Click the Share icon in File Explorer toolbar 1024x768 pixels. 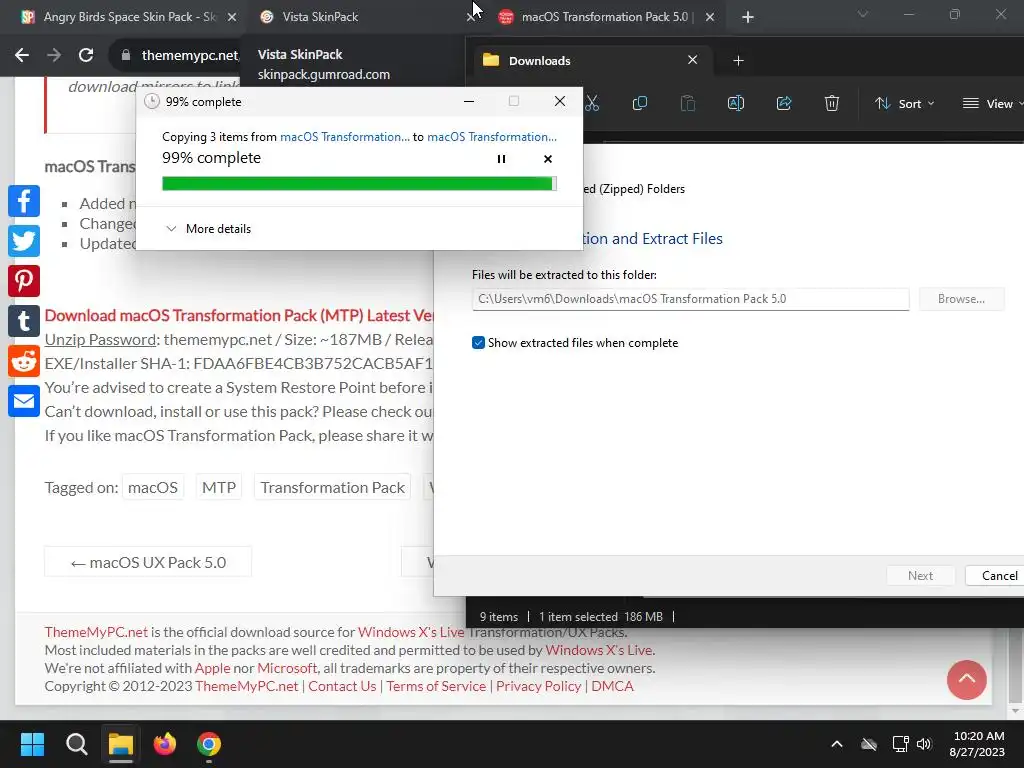784,103
